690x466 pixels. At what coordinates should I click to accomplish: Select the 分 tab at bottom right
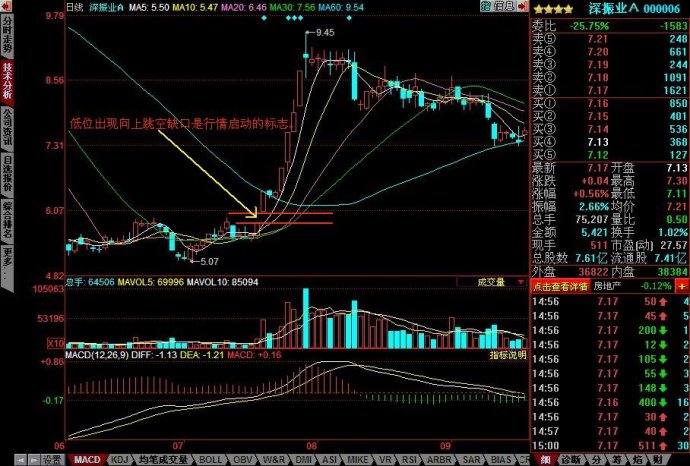(595, 460)
